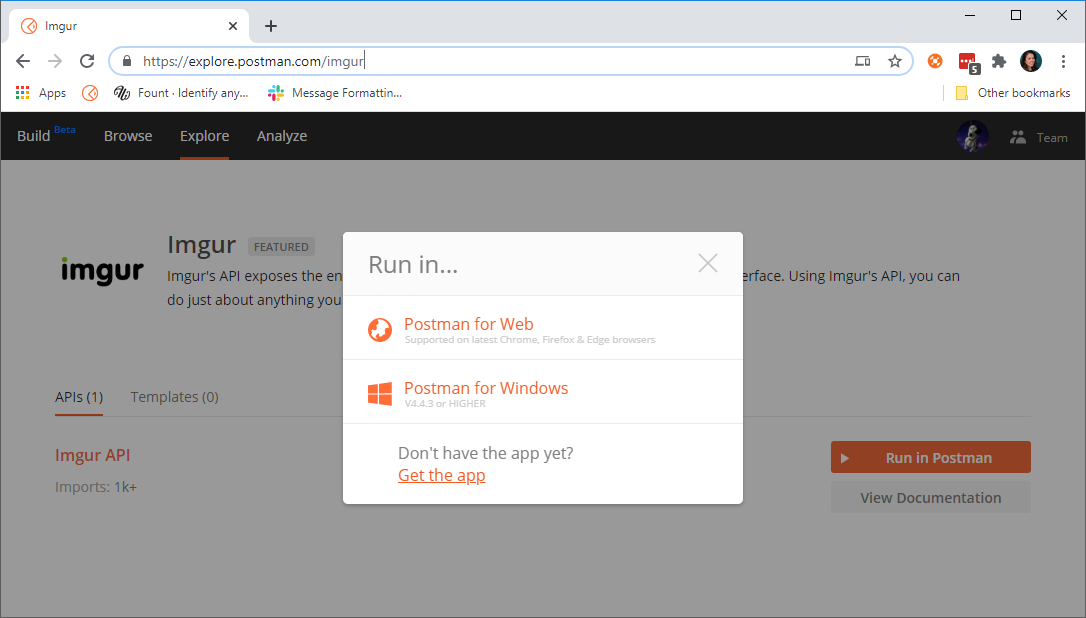Reload the current page

tap(87, 61)
